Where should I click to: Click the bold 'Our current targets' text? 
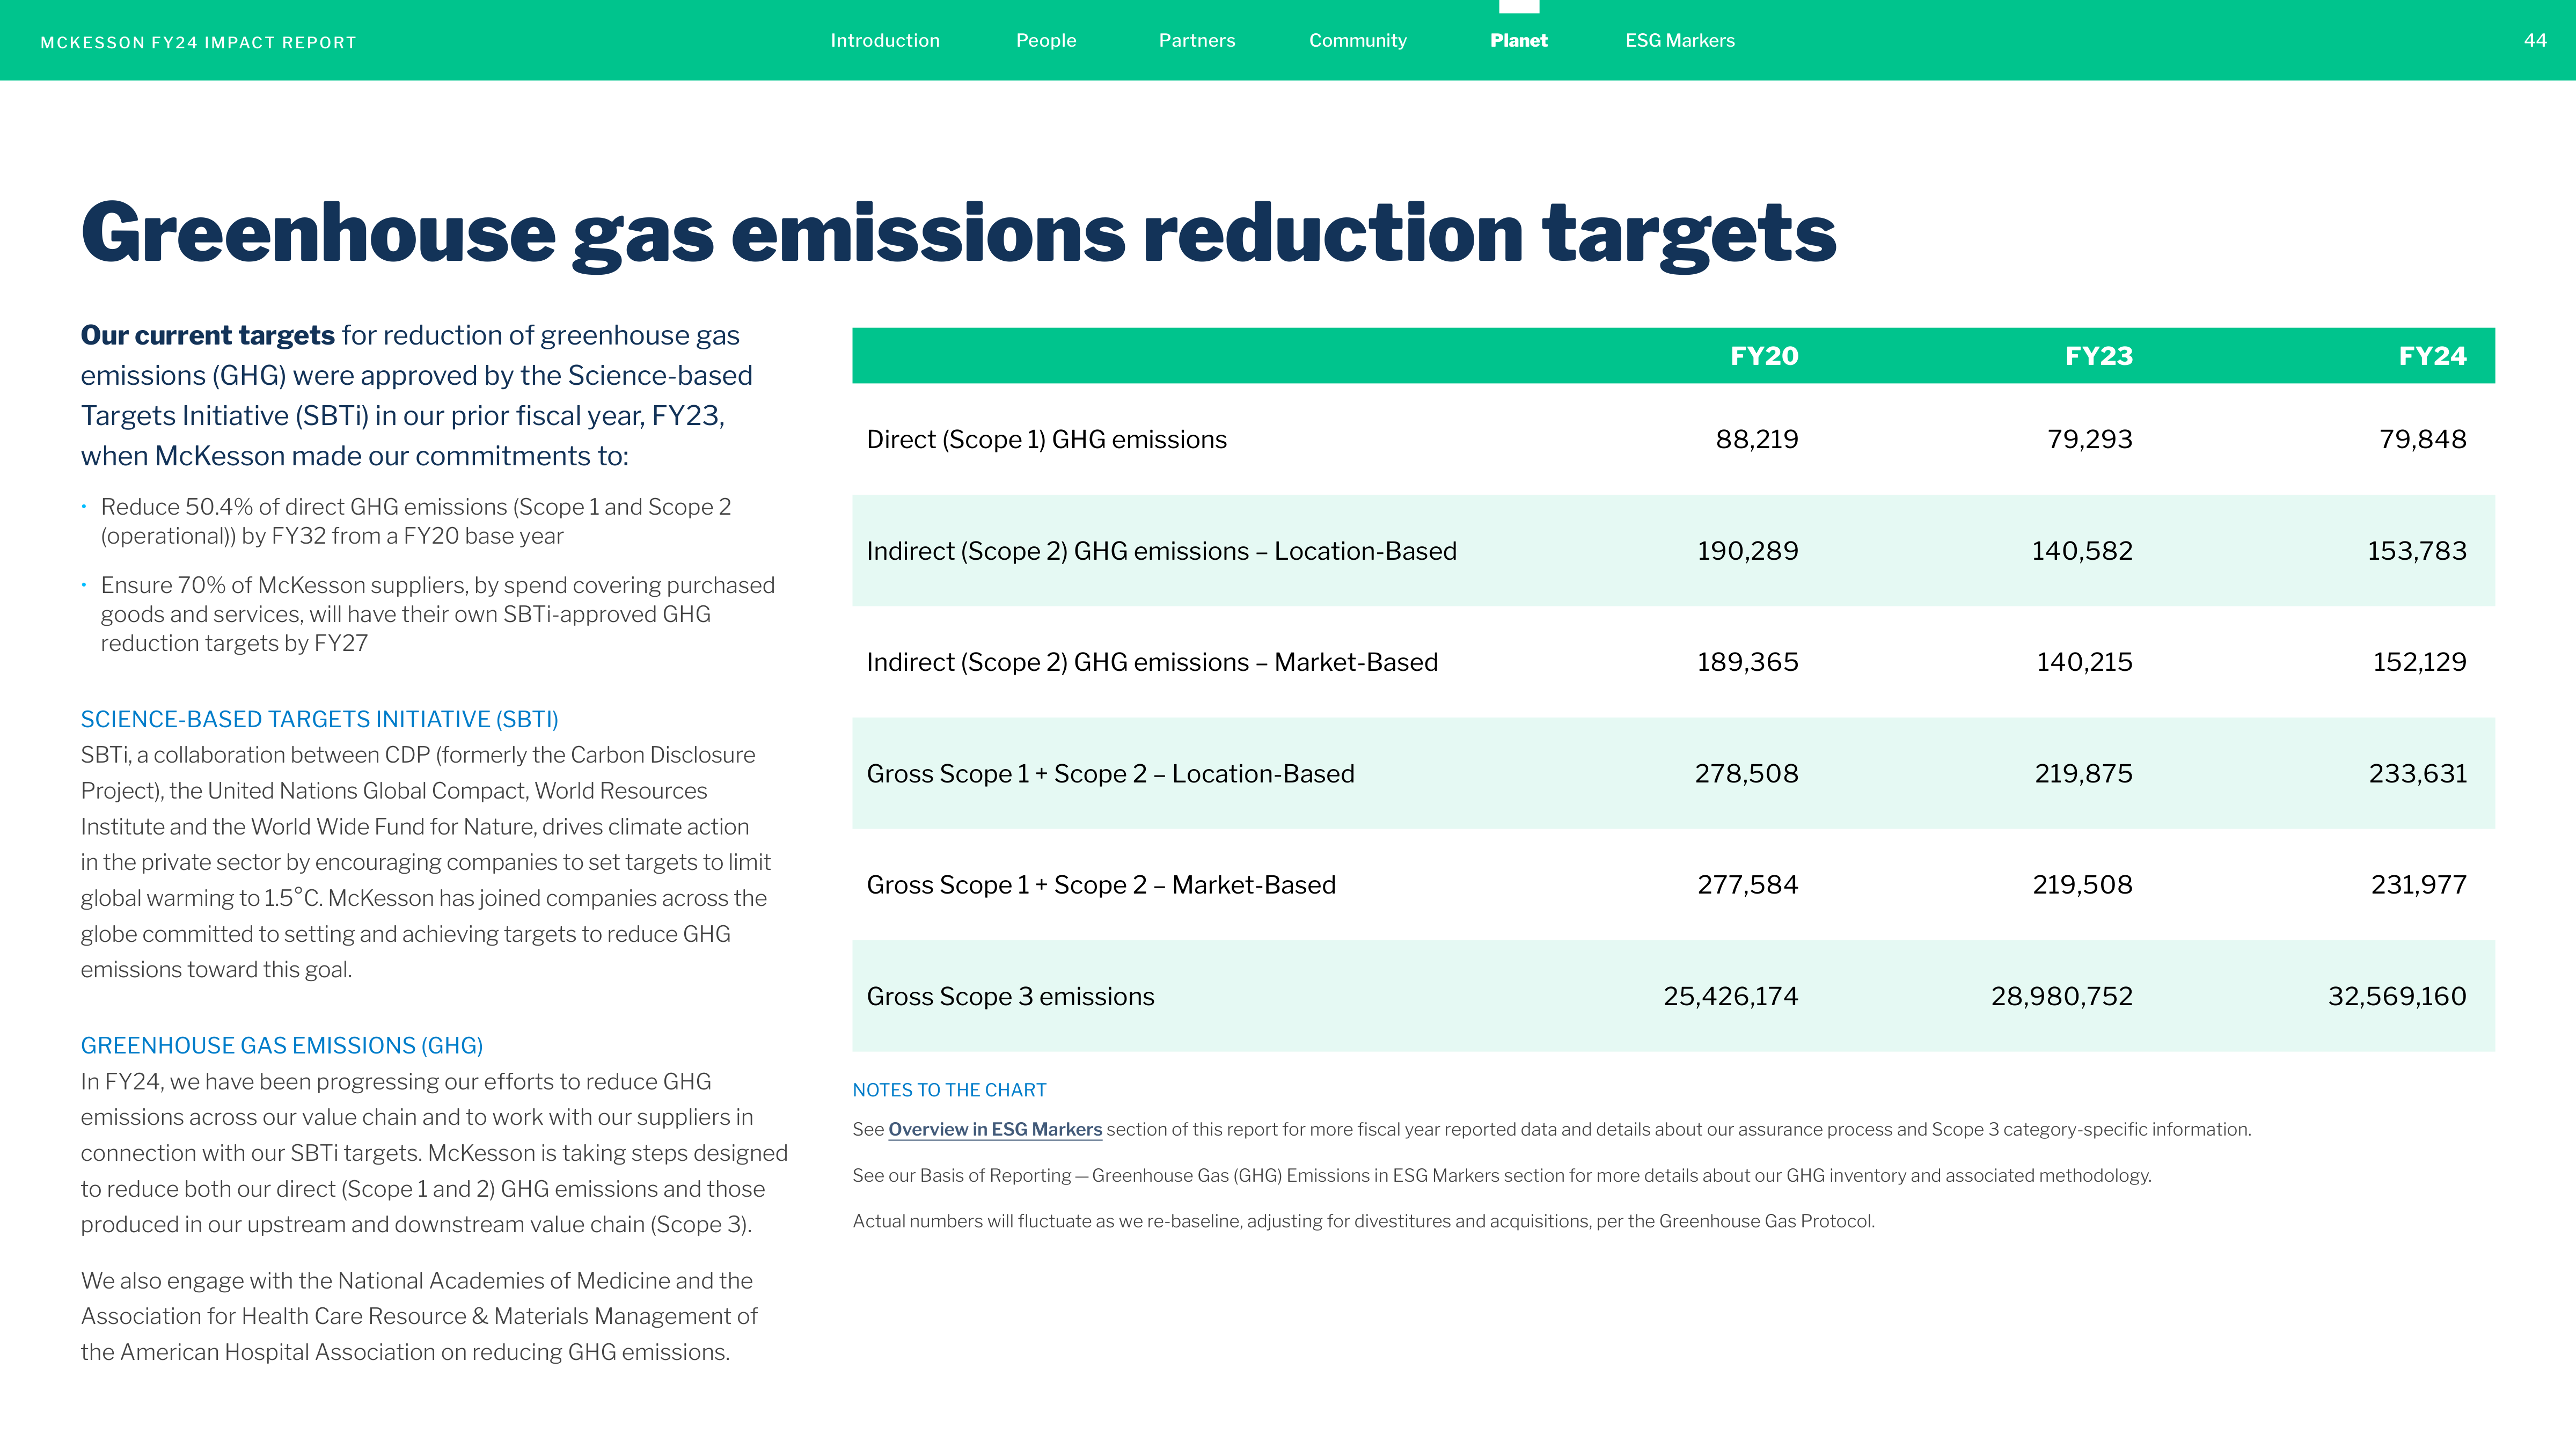(207, 335)
